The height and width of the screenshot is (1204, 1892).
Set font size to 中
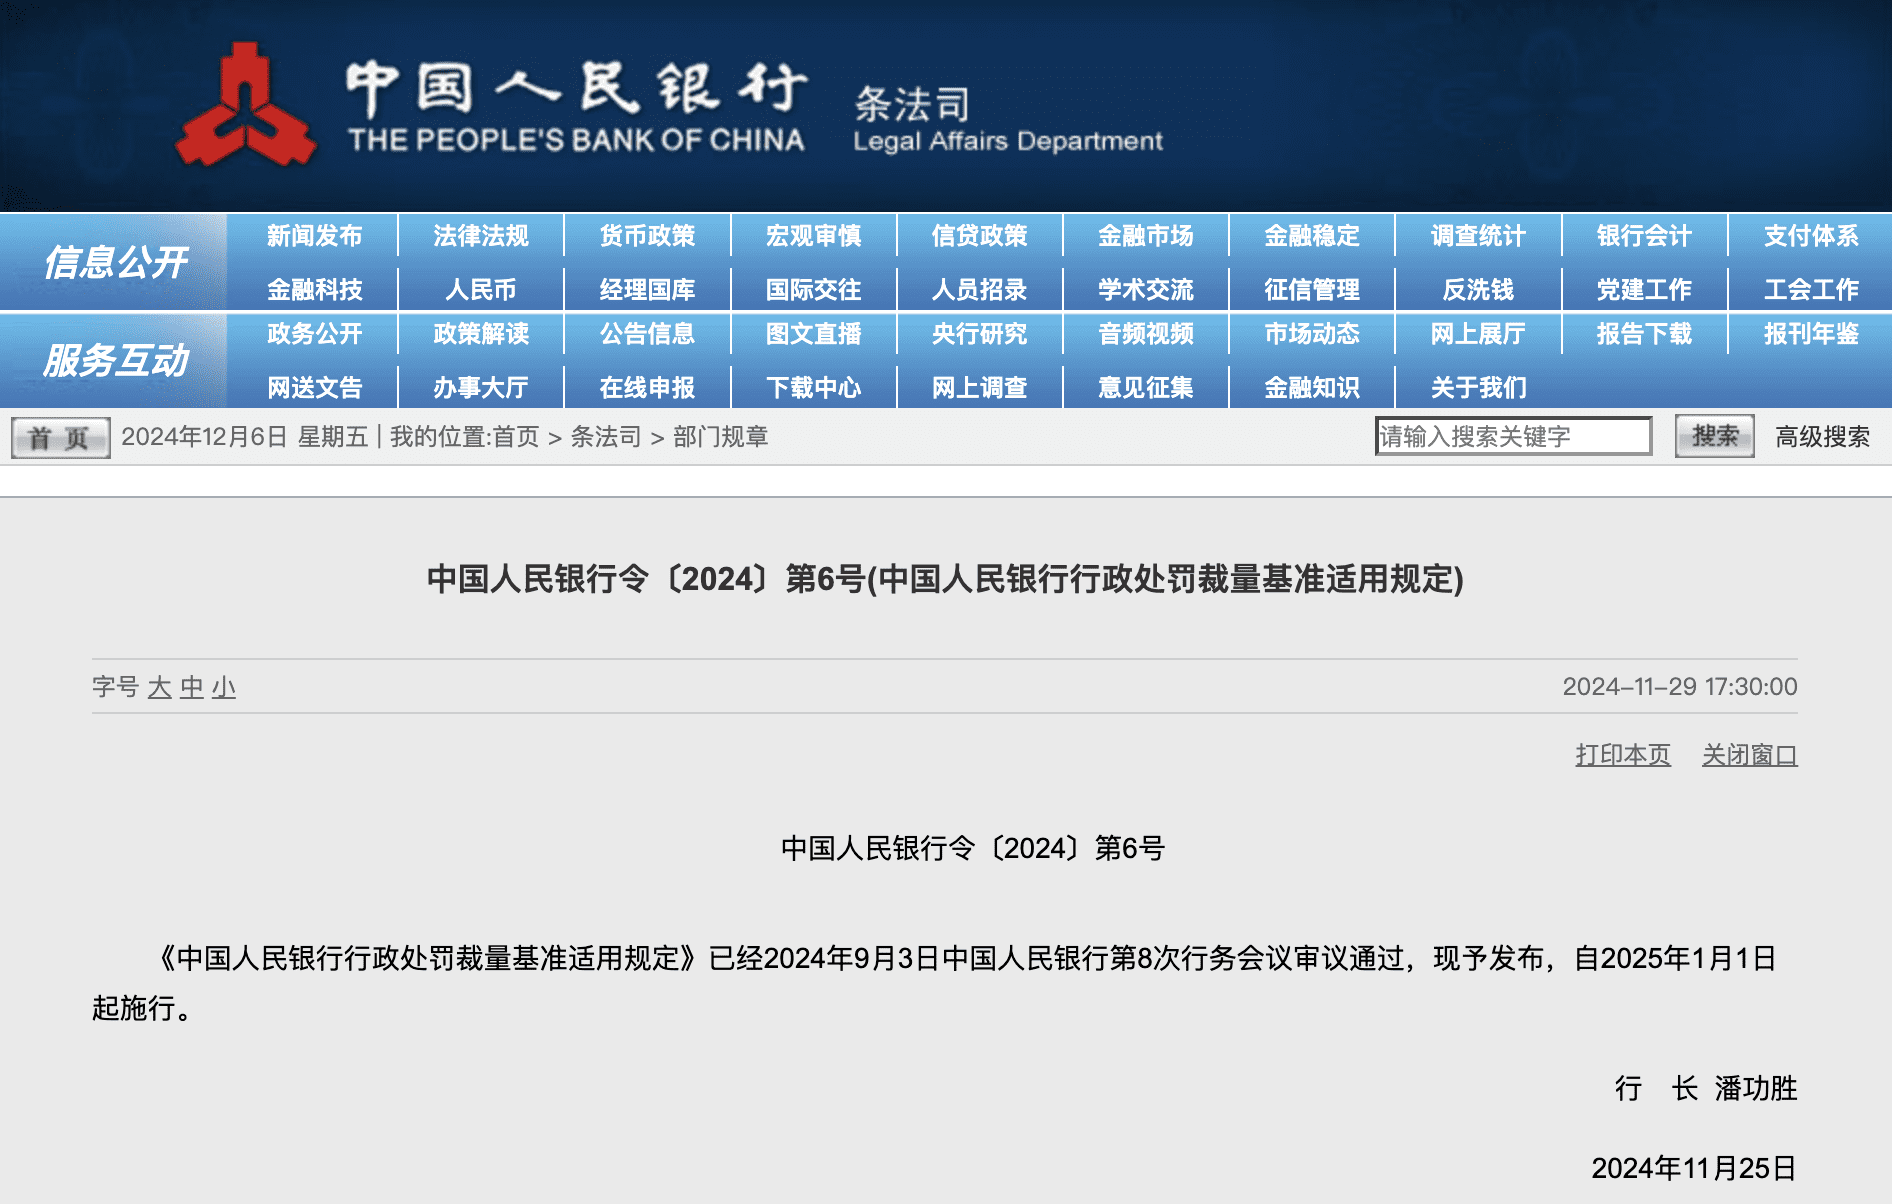pos(192,687)
